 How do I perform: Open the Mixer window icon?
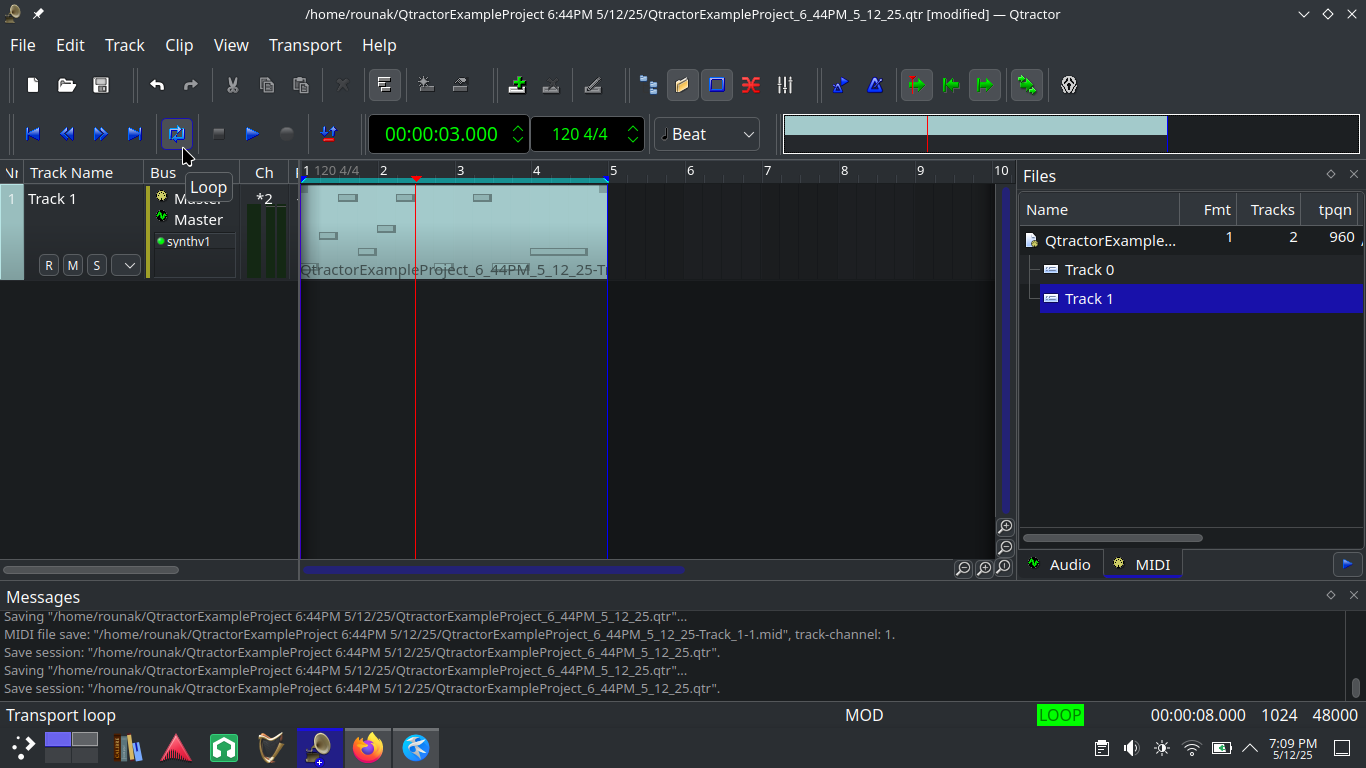point(785,85)
